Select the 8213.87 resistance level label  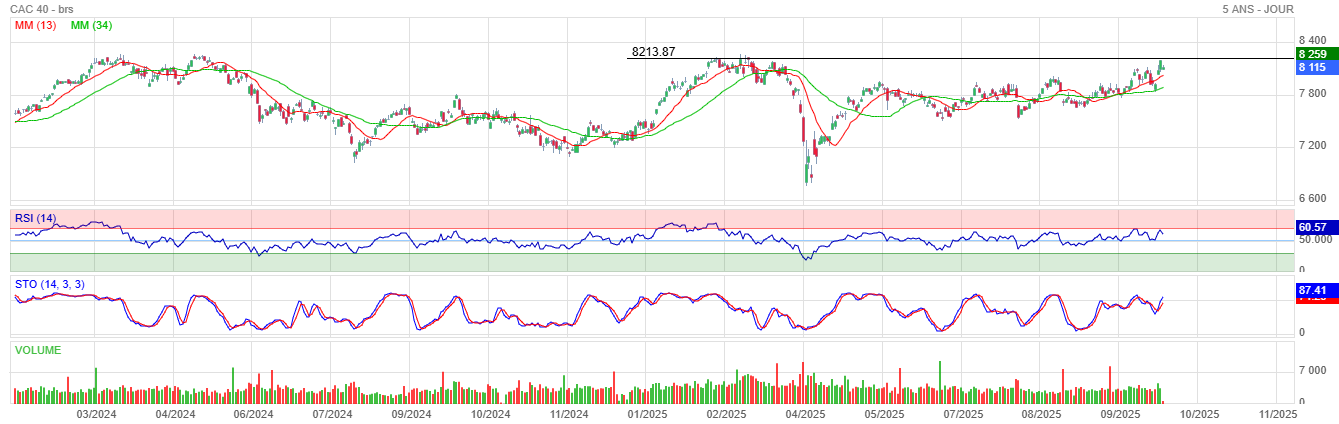coord(653,52)
